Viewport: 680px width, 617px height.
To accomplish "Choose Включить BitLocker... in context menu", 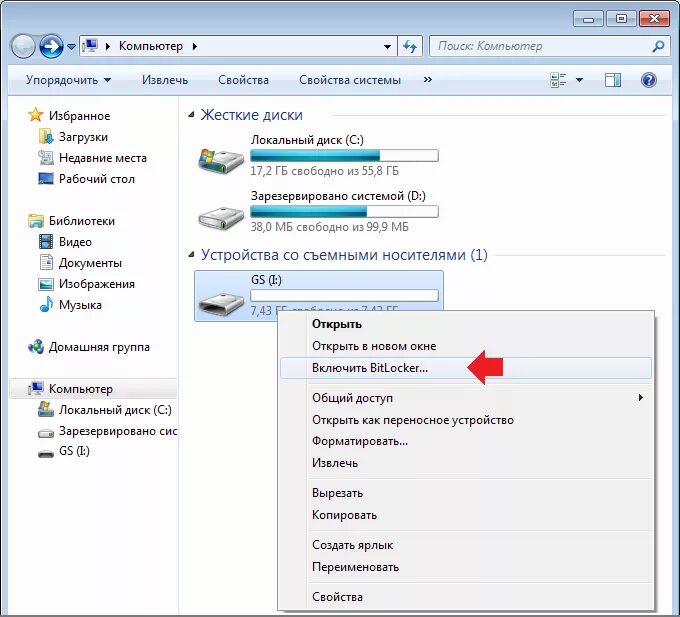I will [466, 368].
